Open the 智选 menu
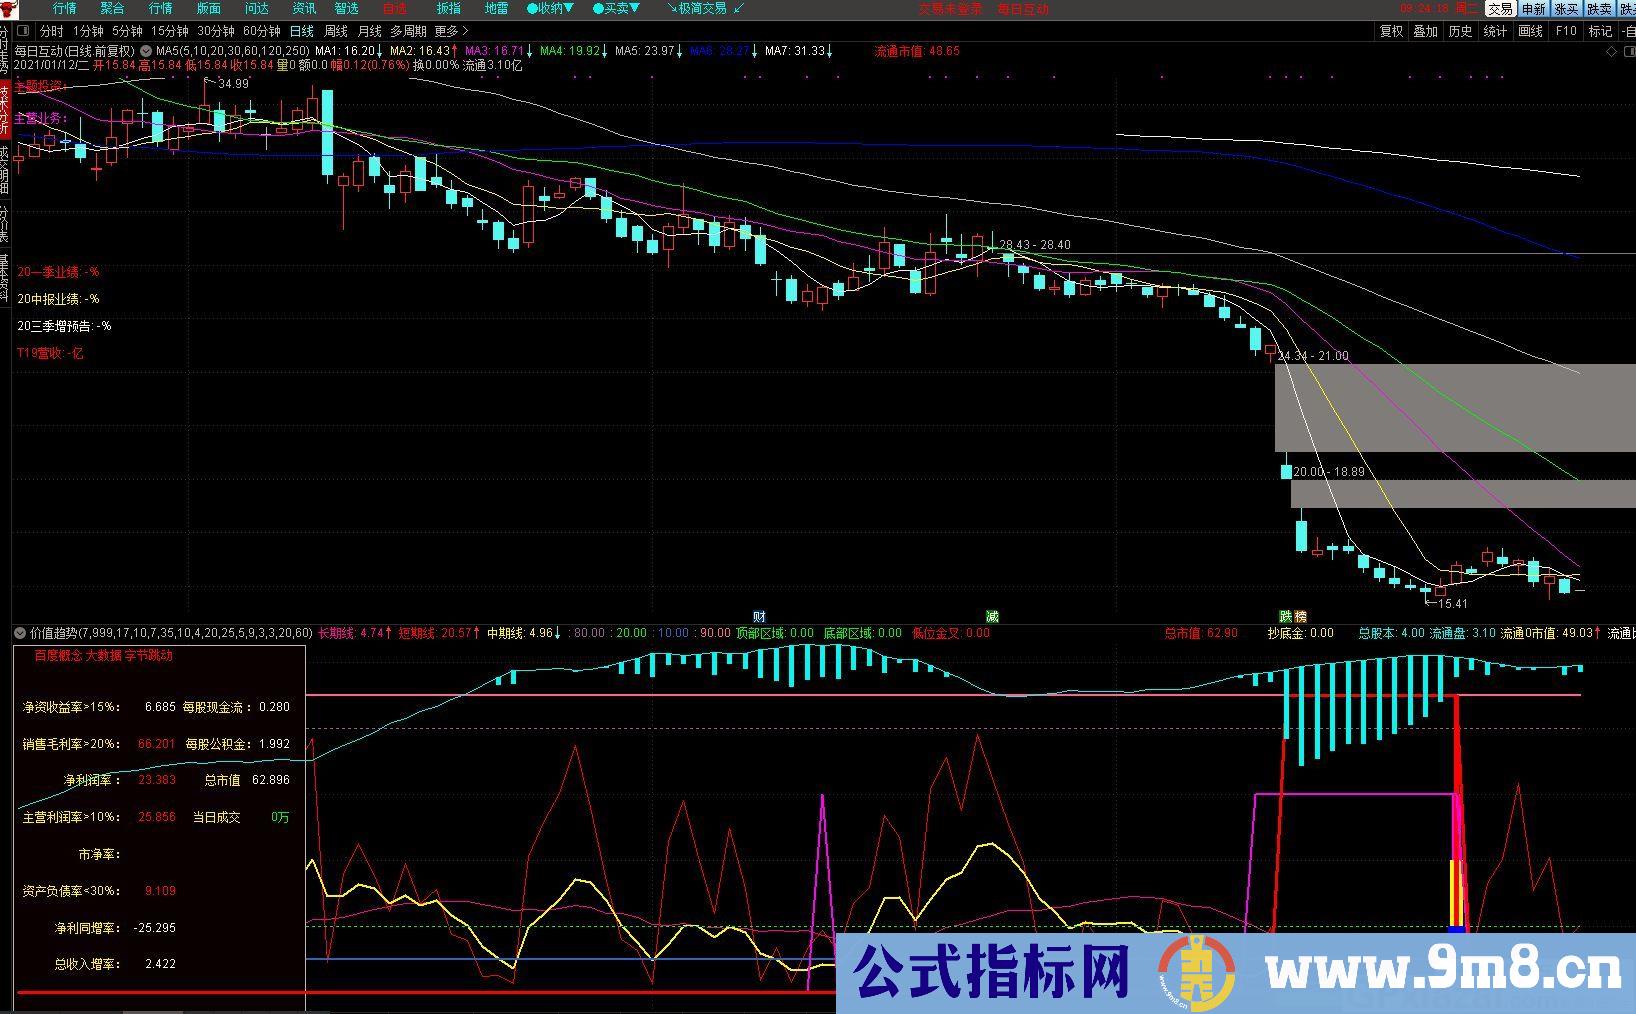Image resolution: width=1636 pixels, height=1014 pixels. tap(346, 8)
